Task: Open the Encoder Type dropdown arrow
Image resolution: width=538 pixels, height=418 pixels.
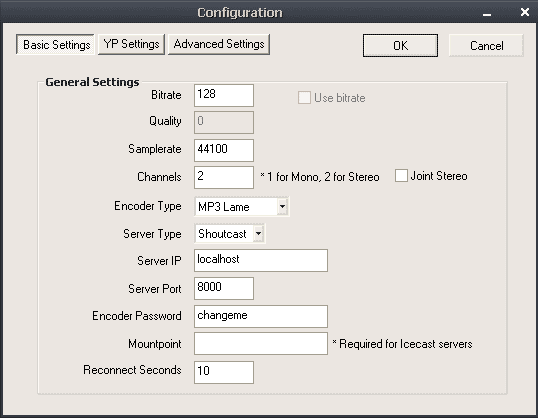Action: point(282,206)
